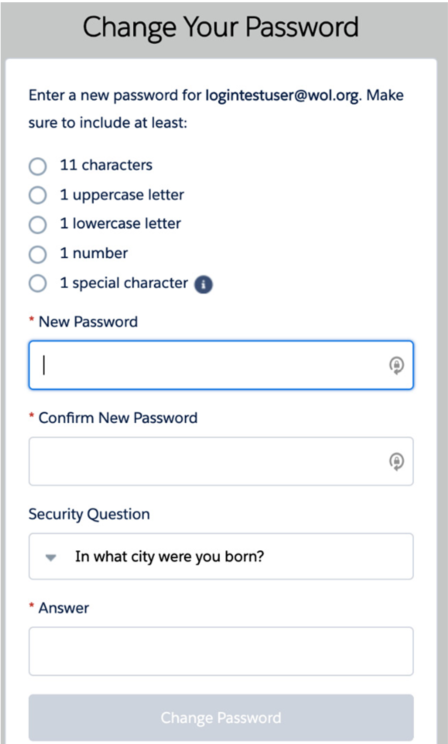
Task: Select the 1 number indicator circle
Action: click(x=38, y=254)
